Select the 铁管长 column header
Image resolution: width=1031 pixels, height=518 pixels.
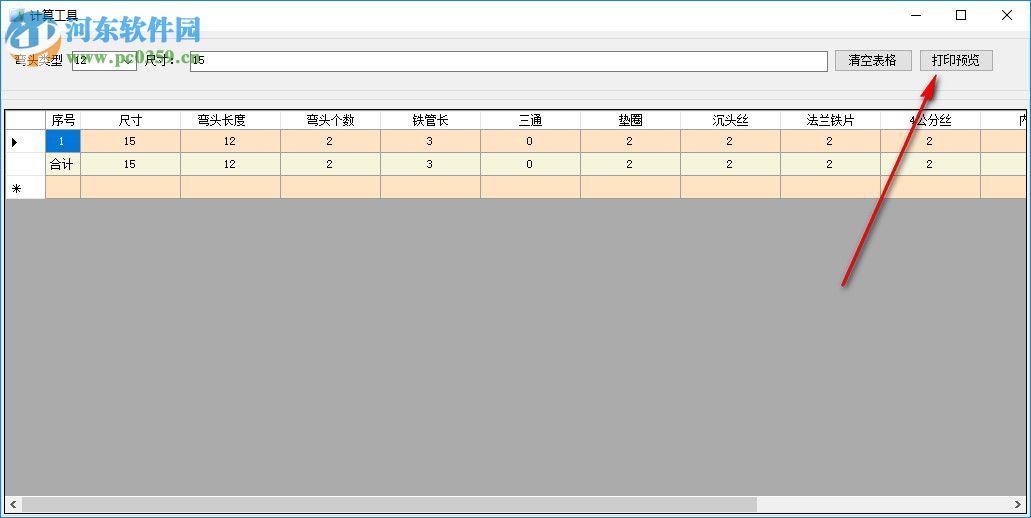tap(430, 120)
